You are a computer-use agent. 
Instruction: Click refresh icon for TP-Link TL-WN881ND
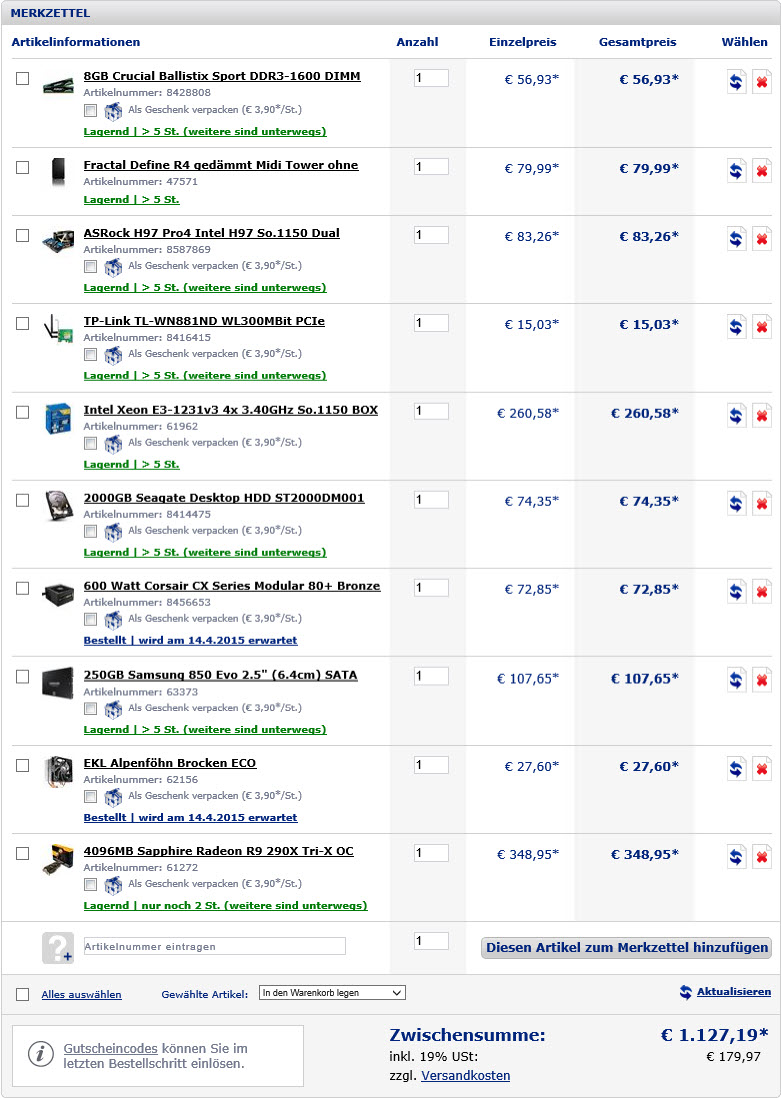point(737,327)
